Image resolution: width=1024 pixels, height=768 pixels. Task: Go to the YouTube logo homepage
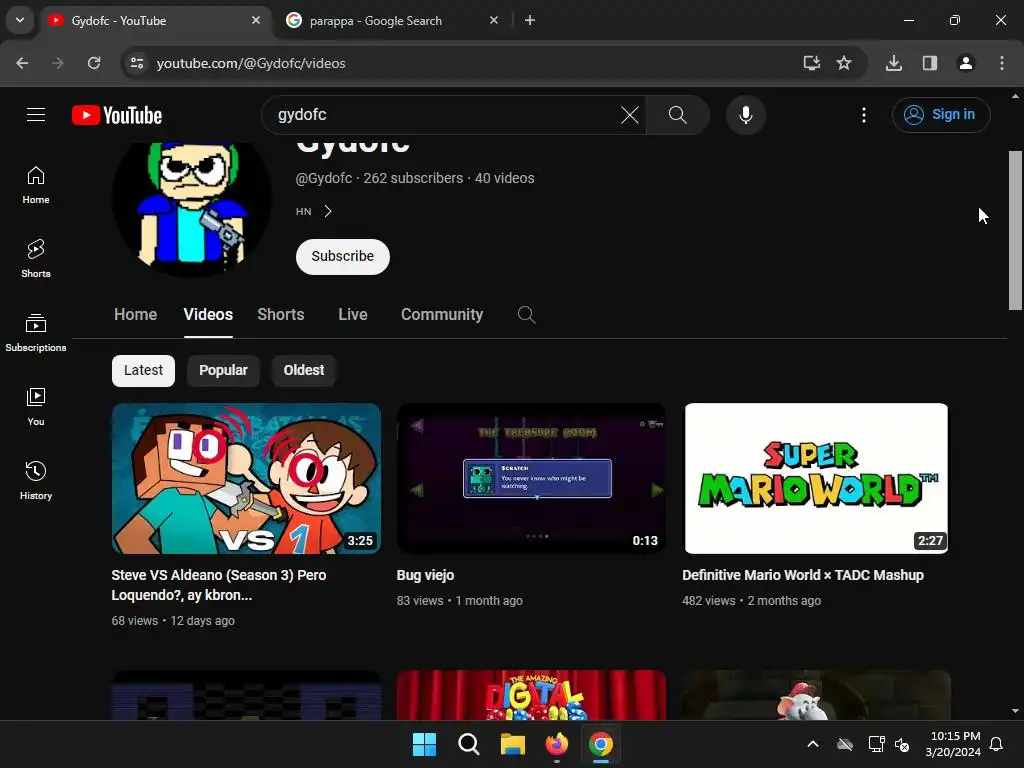[x=117, y=115]
